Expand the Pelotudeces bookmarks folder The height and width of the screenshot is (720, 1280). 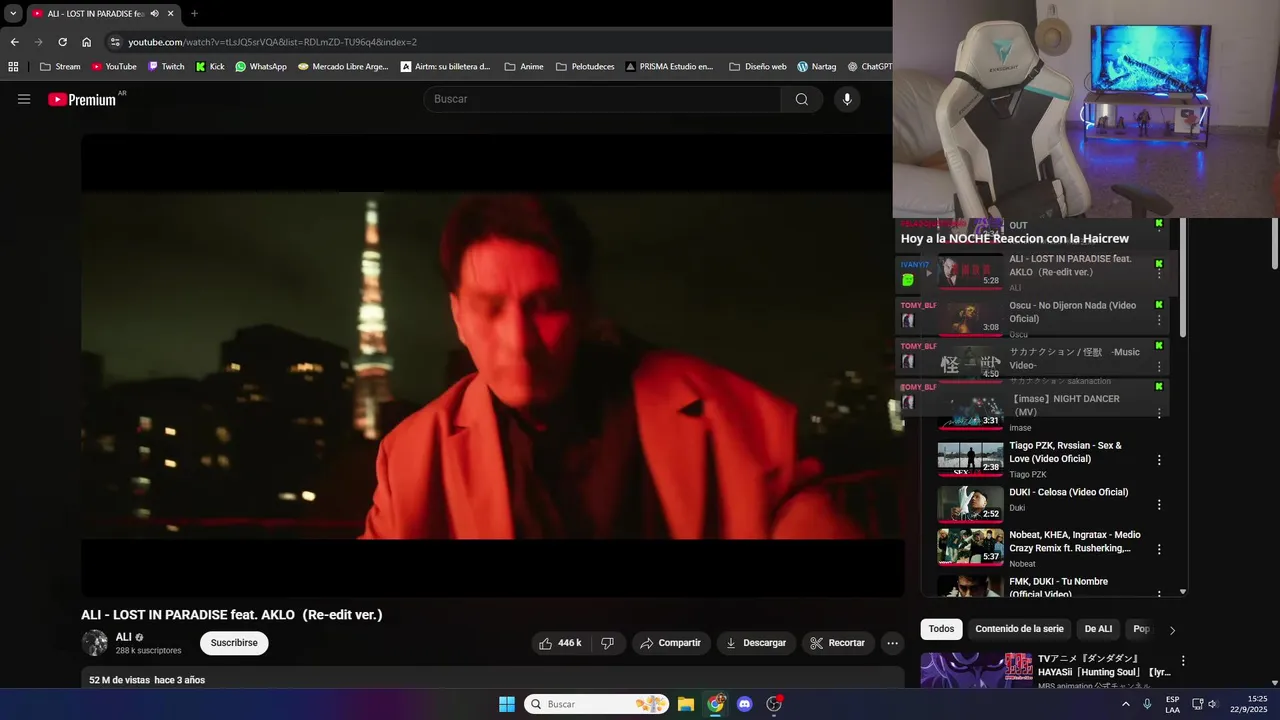[585, 67]
